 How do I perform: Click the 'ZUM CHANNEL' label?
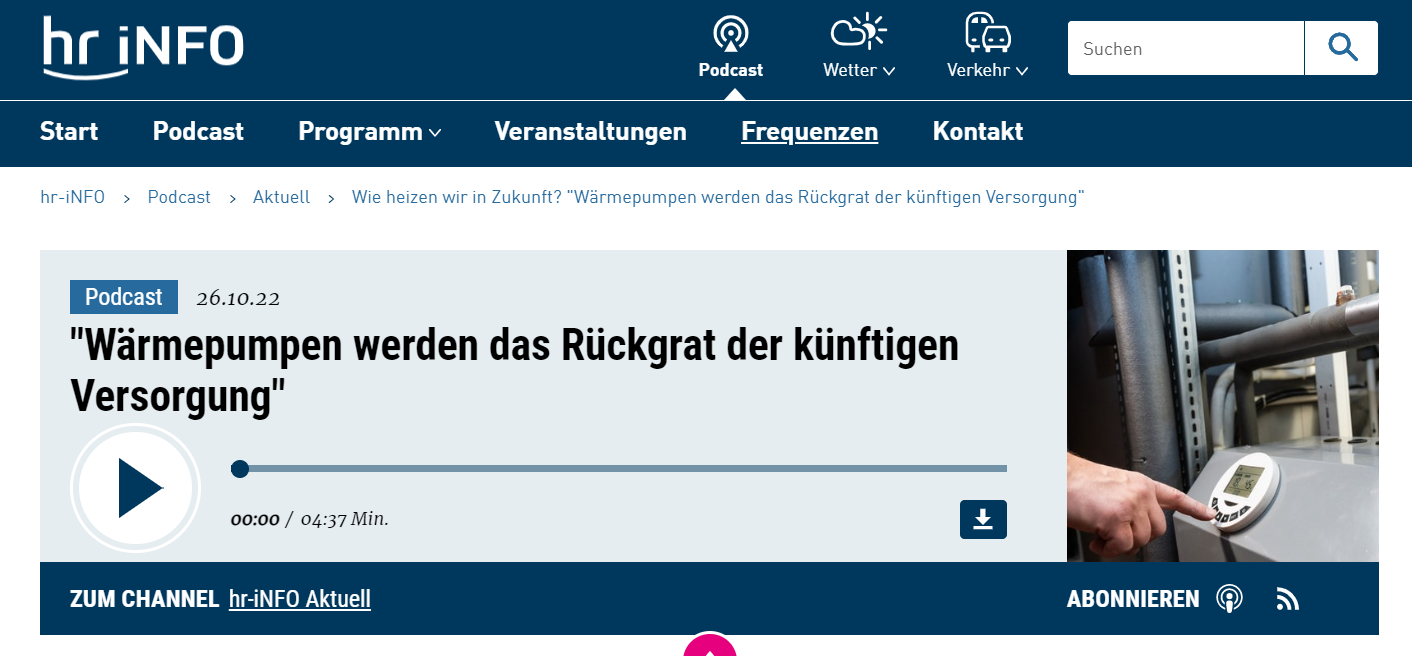[x=144, y=599]
